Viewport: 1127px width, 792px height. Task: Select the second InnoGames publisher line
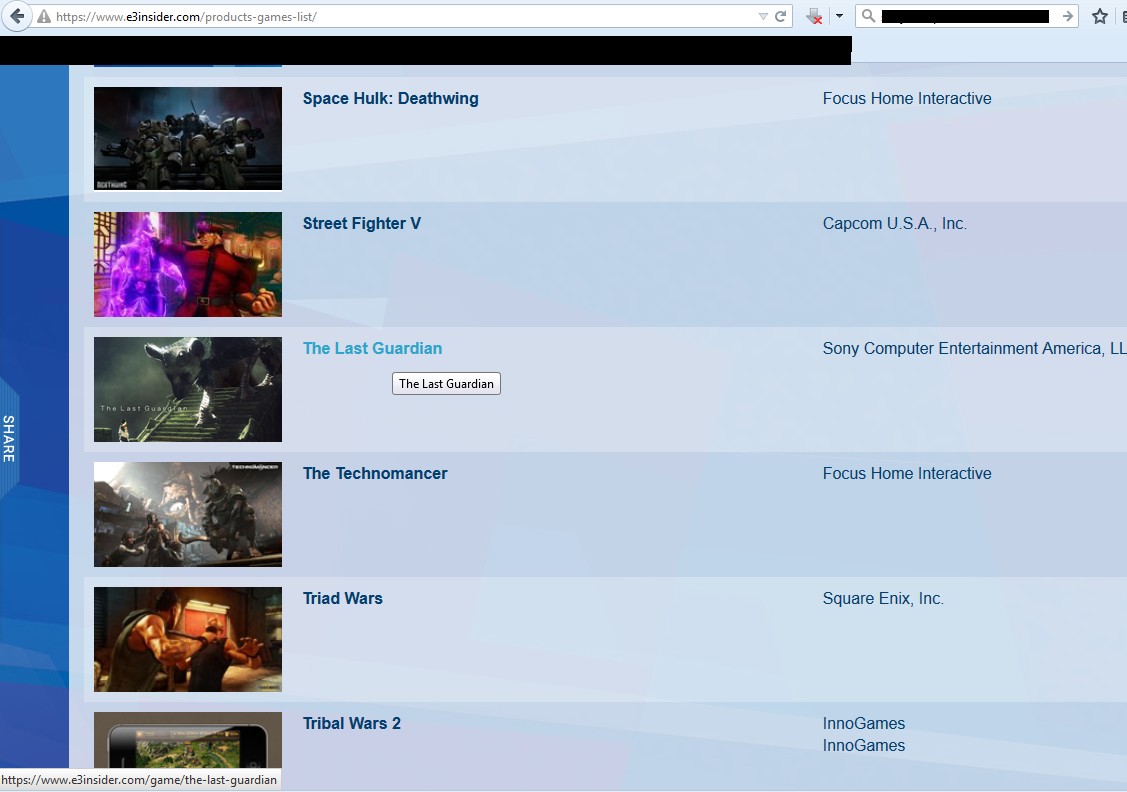[863, 746]
